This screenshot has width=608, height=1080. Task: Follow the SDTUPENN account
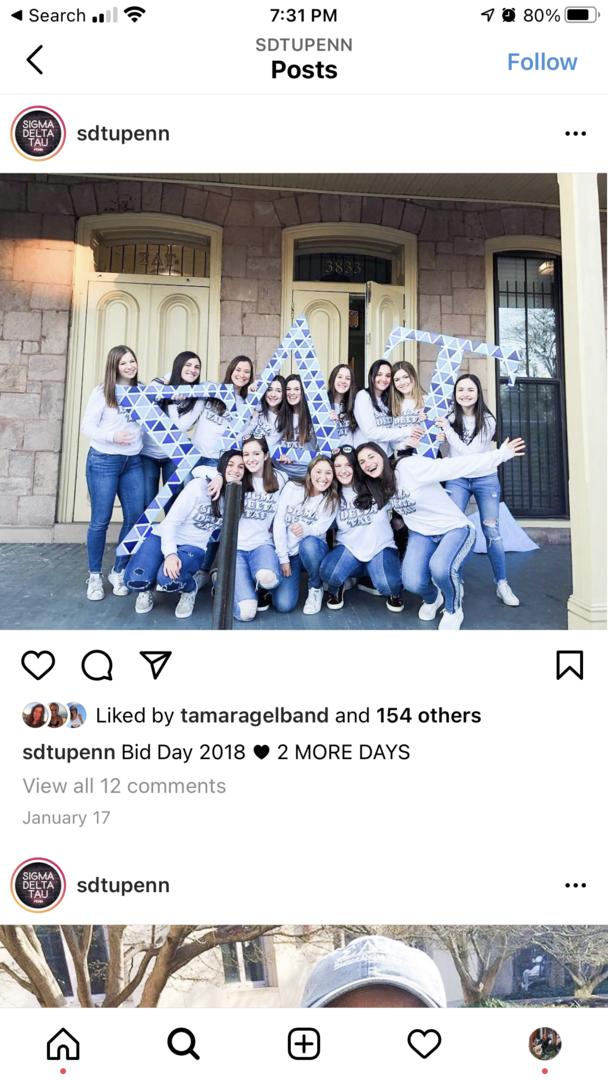(542, 61)
